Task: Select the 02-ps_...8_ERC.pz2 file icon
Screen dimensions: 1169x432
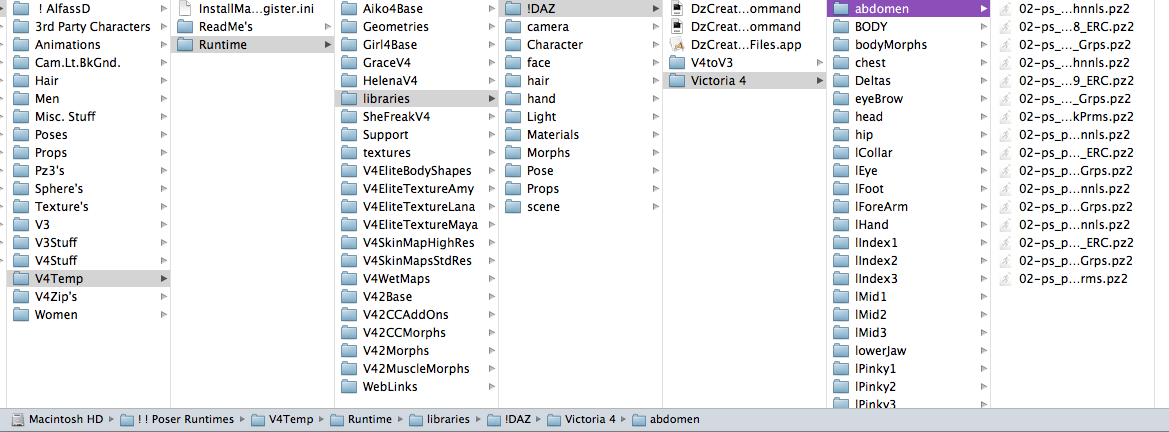Action: (x=1005, y=27)
